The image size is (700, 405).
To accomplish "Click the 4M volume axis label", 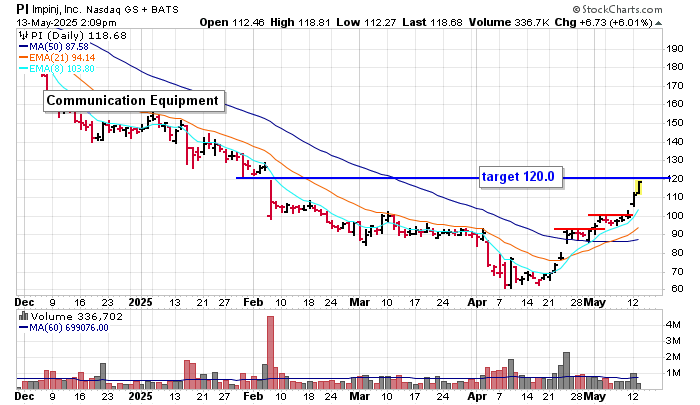I will [673, 325].
